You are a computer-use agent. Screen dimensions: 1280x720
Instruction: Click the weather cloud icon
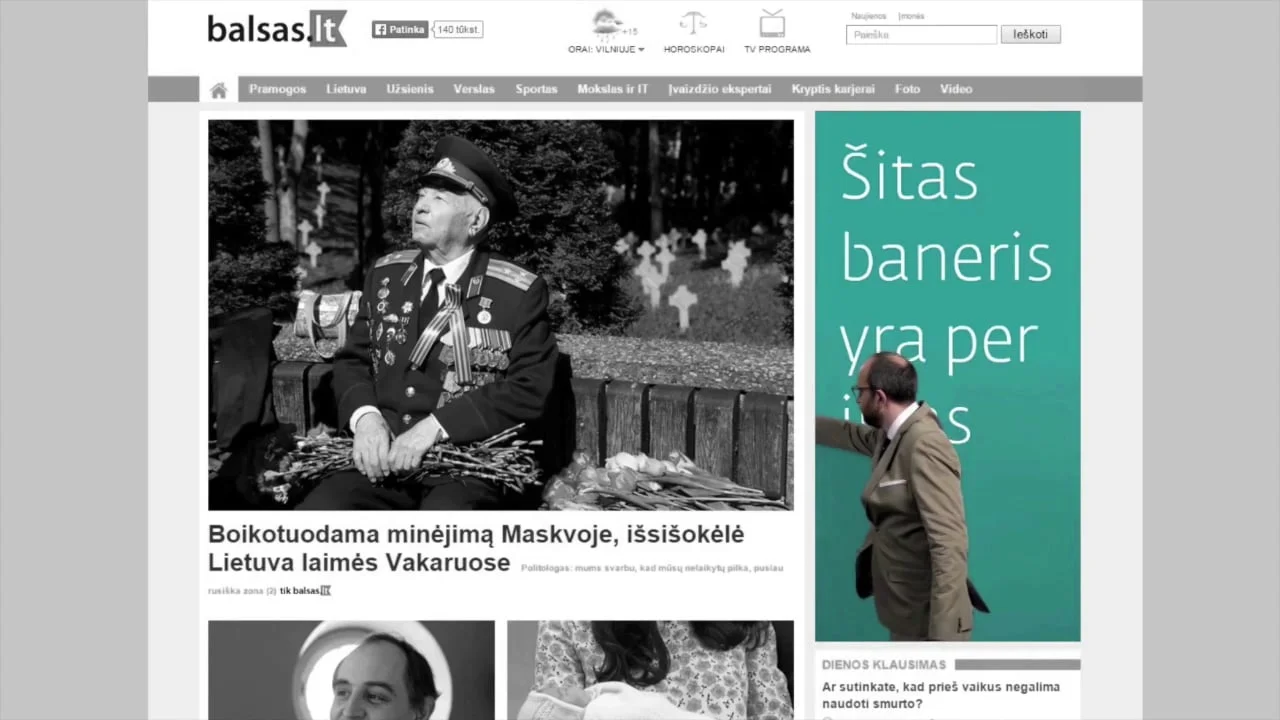[607, 24]
